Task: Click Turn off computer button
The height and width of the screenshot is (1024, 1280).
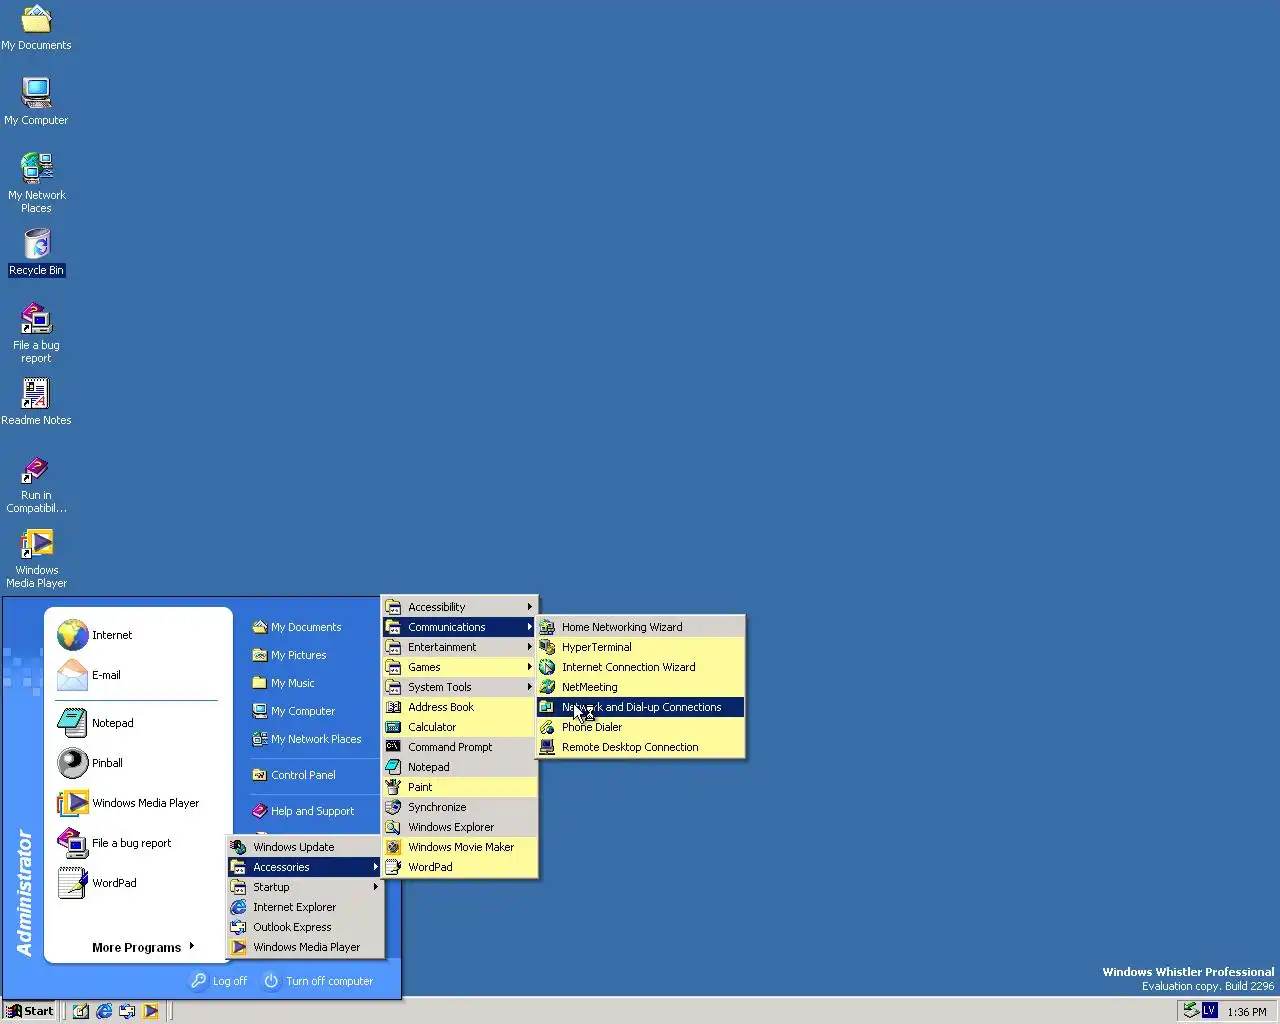Action: point(318,981)
